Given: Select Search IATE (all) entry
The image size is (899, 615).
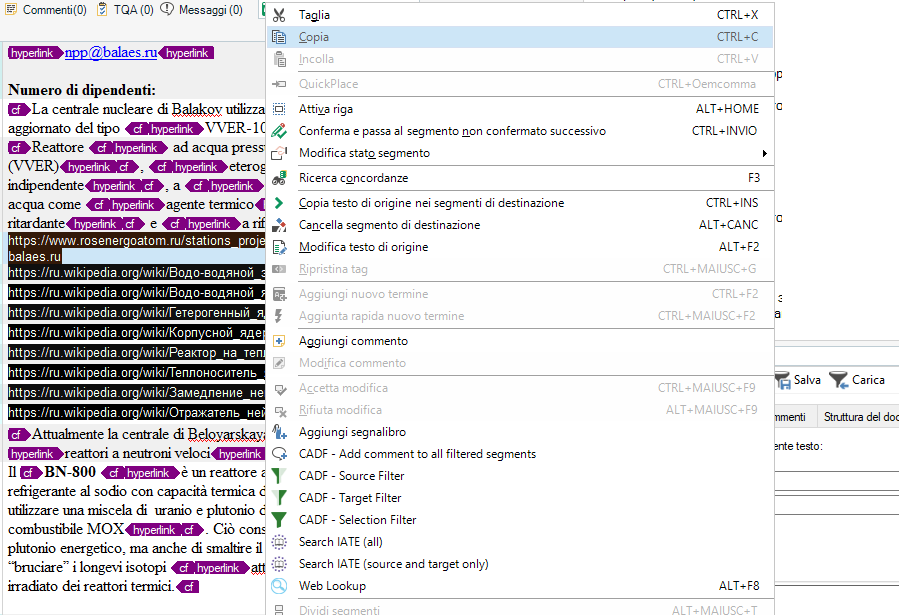Looking at the screenshot, I should coord(520,542).
